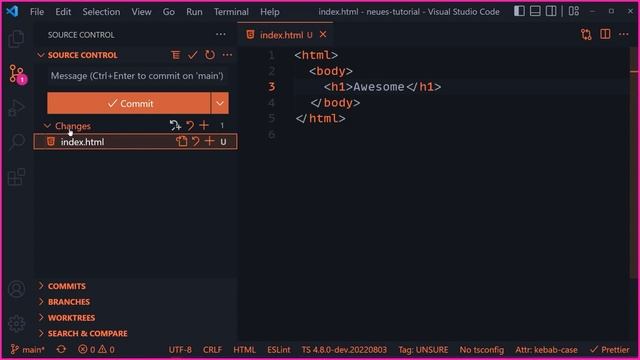
Task: Change CRLF end of line sequence
Action: [212, 350]
